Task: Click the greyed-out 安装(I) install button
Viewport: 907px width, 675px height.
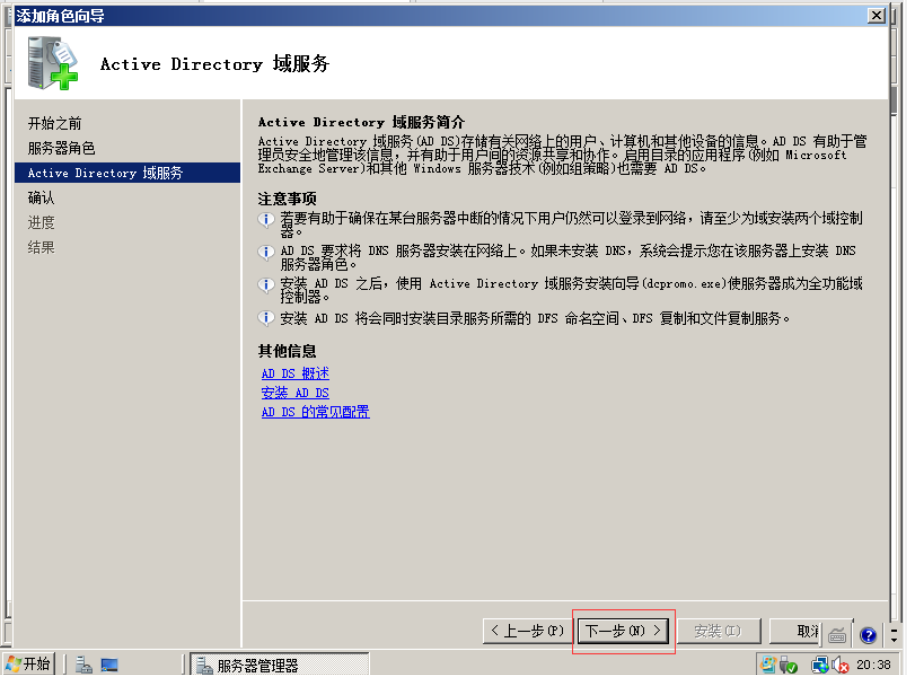Action: pos(718,630)
